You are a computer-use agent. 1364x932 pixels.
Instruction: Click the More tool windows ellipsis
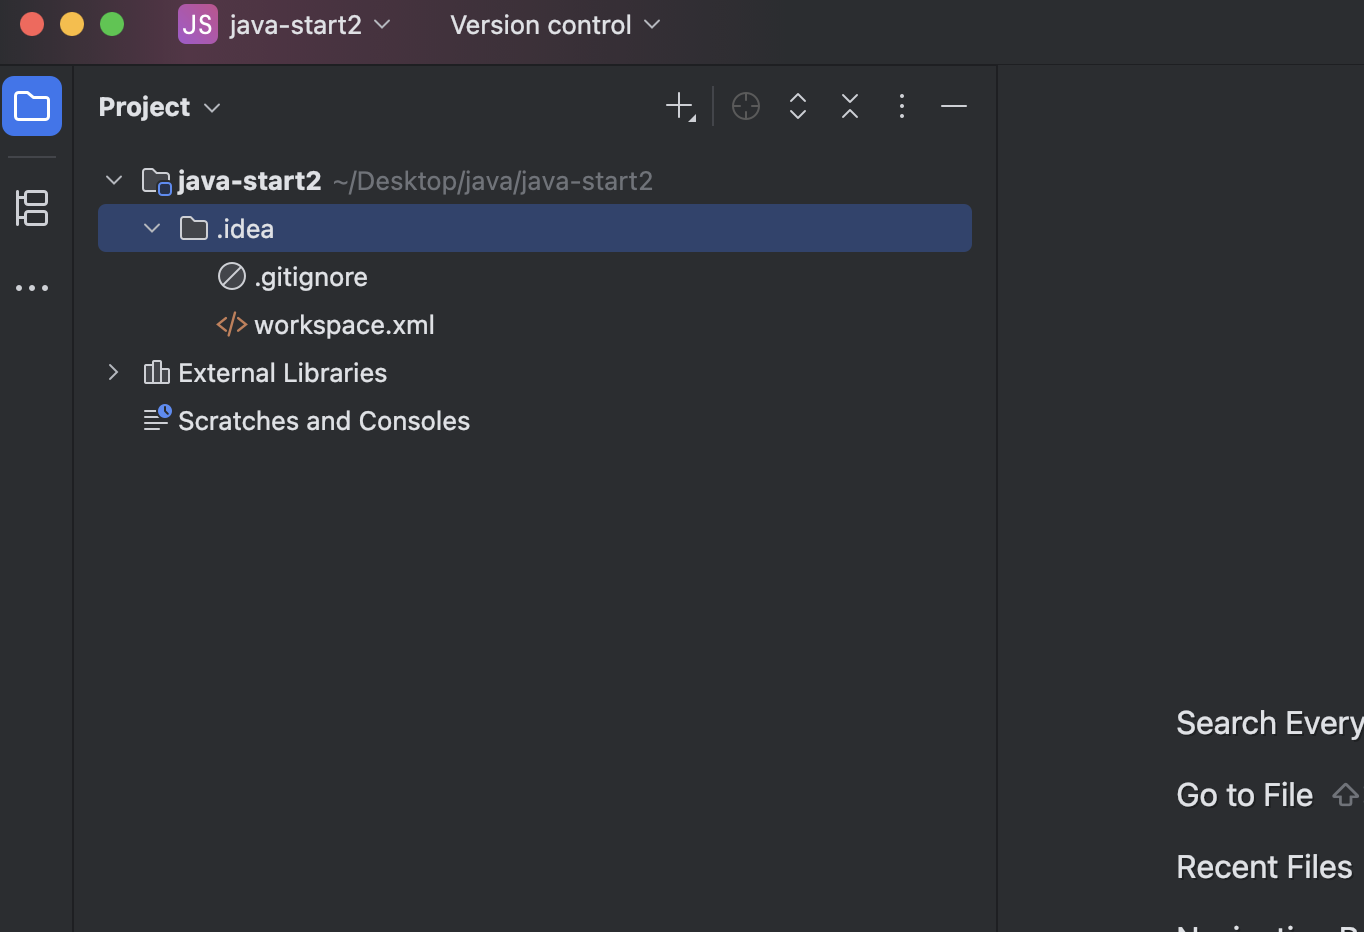pos(32,288)
